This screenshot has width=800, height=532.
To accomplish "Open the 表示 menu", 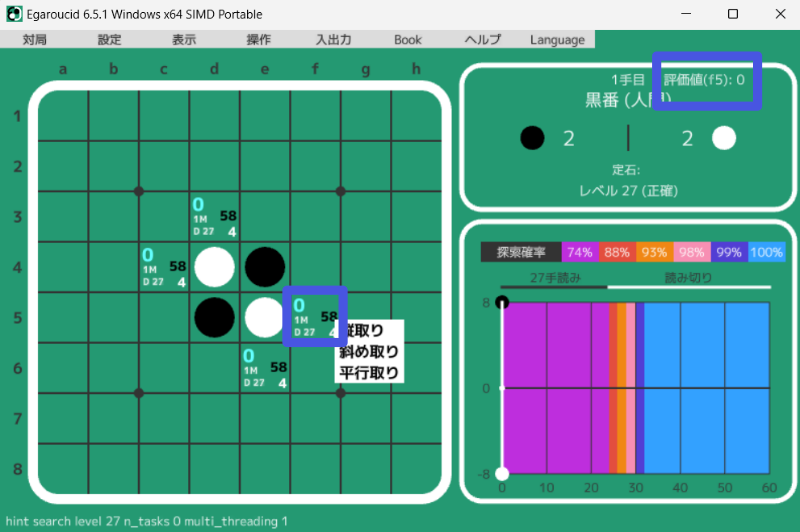I will [x=184, y=40].
